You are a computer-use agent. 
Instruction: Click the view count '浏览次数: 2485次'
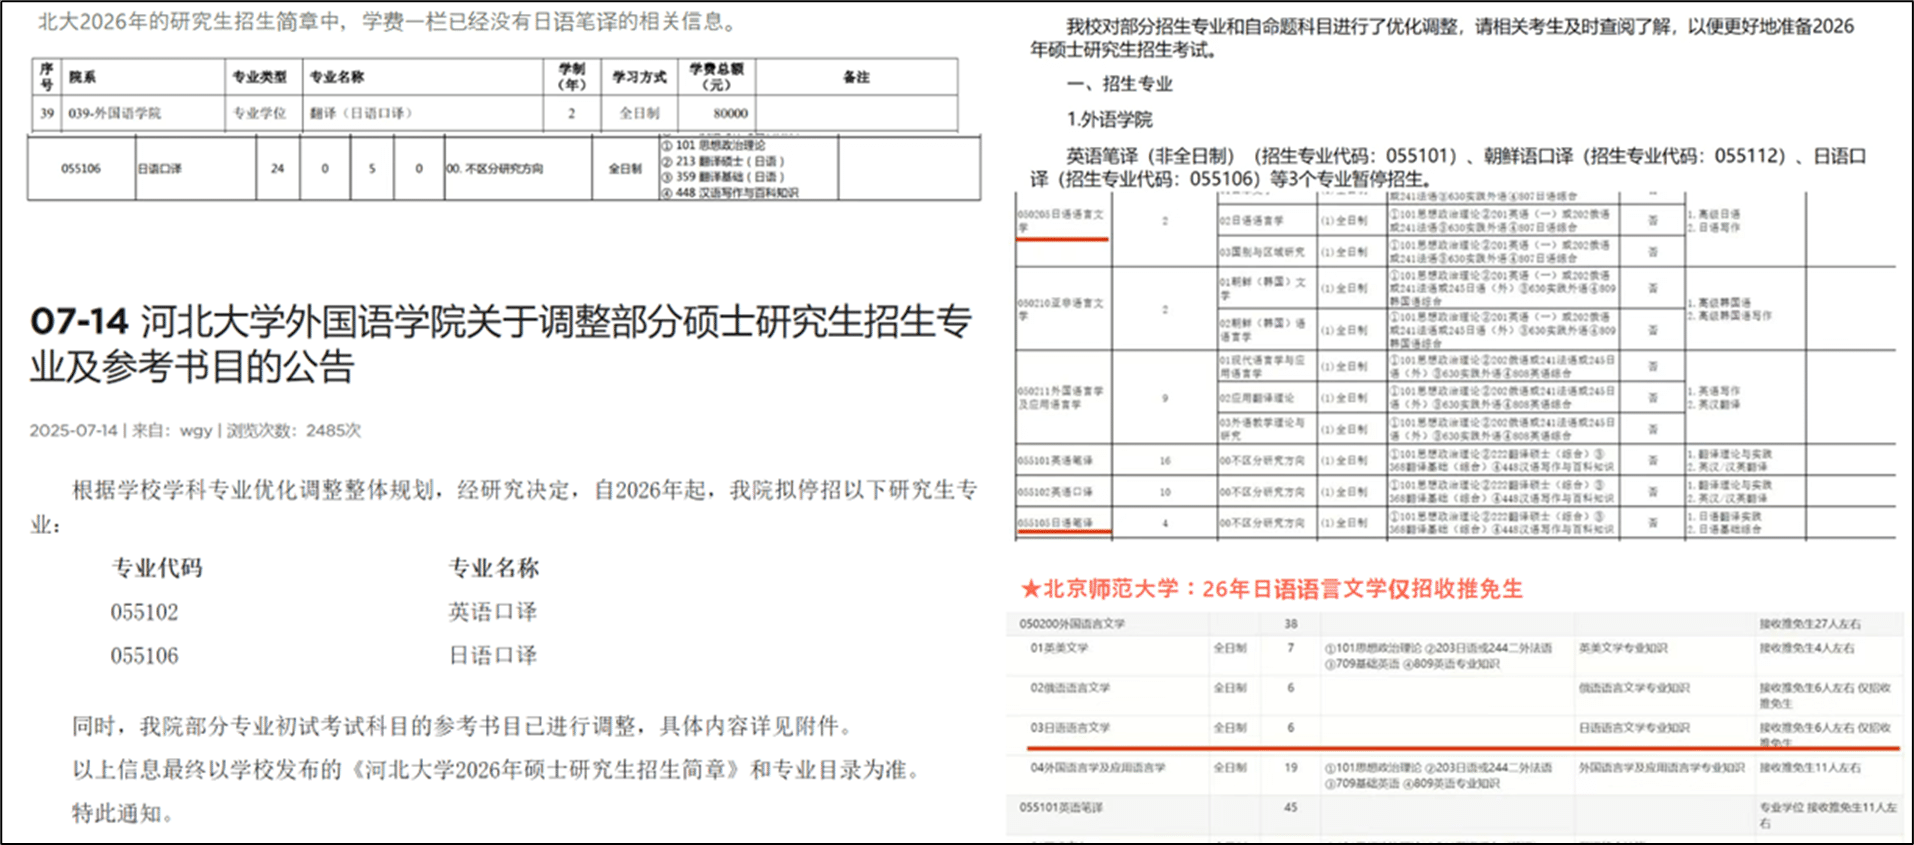point(294,431)
